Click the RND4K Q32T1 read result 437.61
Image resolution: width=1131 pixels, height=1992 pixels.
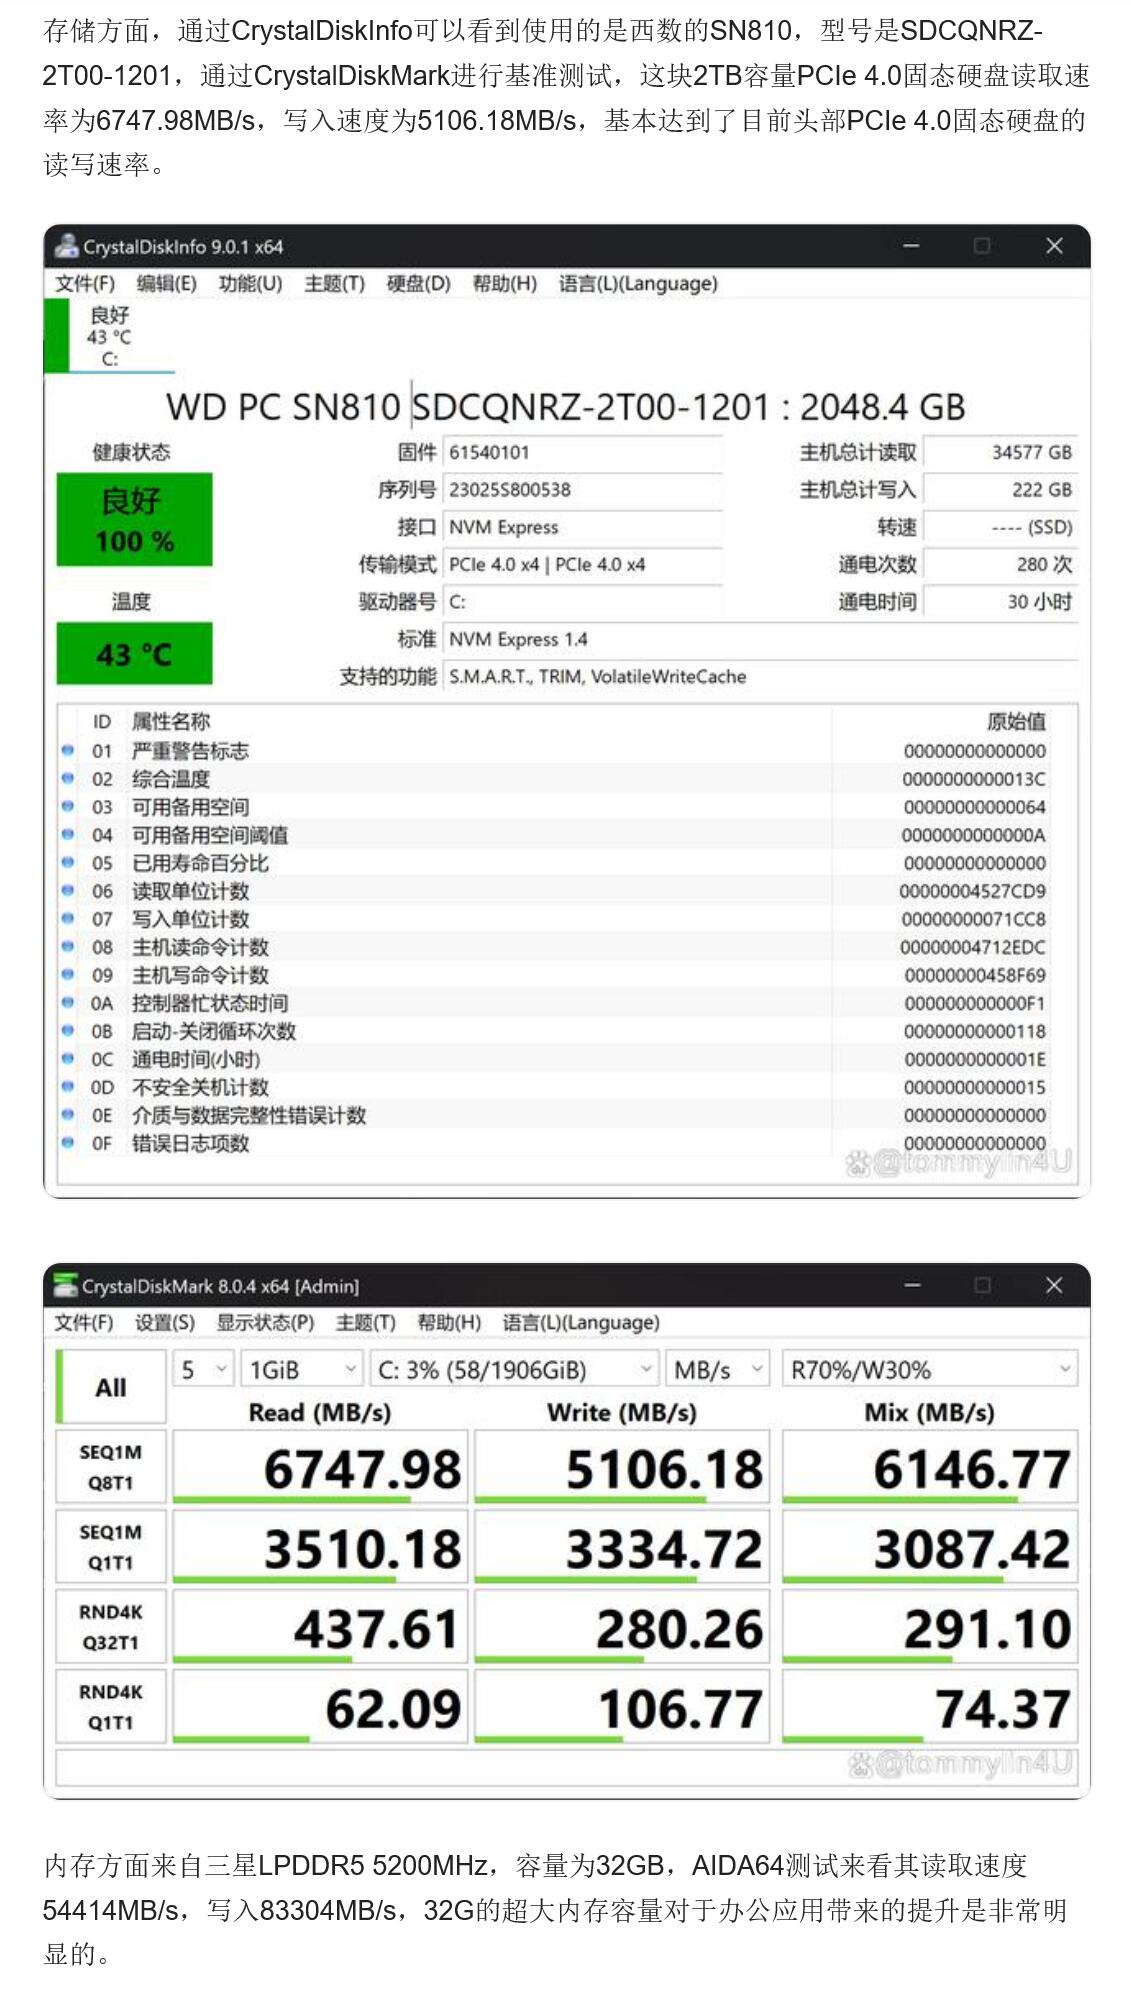[319, 1627]
